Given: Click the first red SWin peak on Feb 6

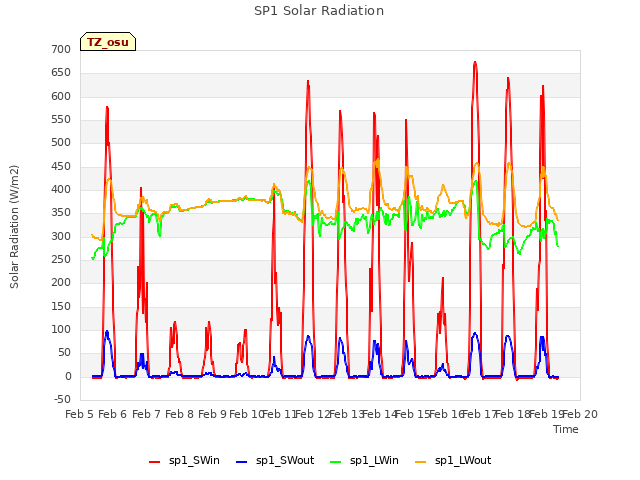Looking at the screenshot, I should tap(107, 107).
